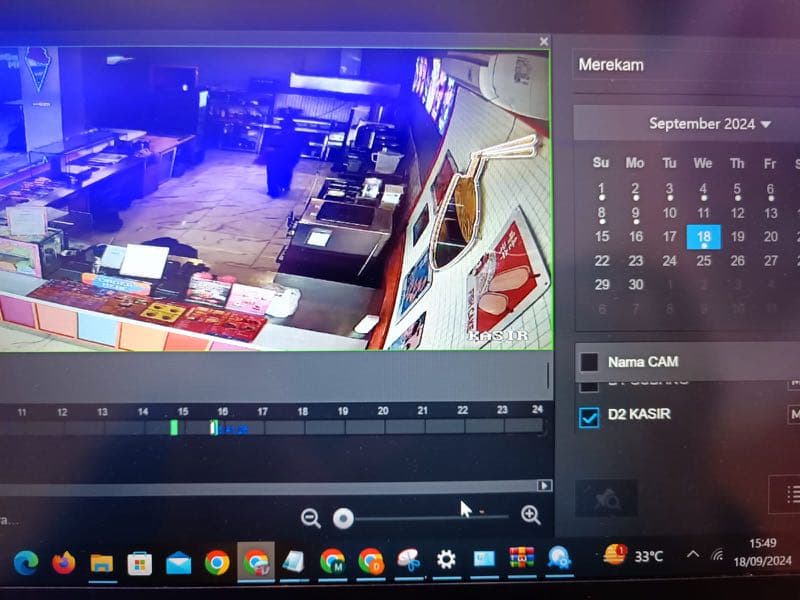
Task: Zoom in the timeline with plus magnifier
Action: tap(531, 515)
